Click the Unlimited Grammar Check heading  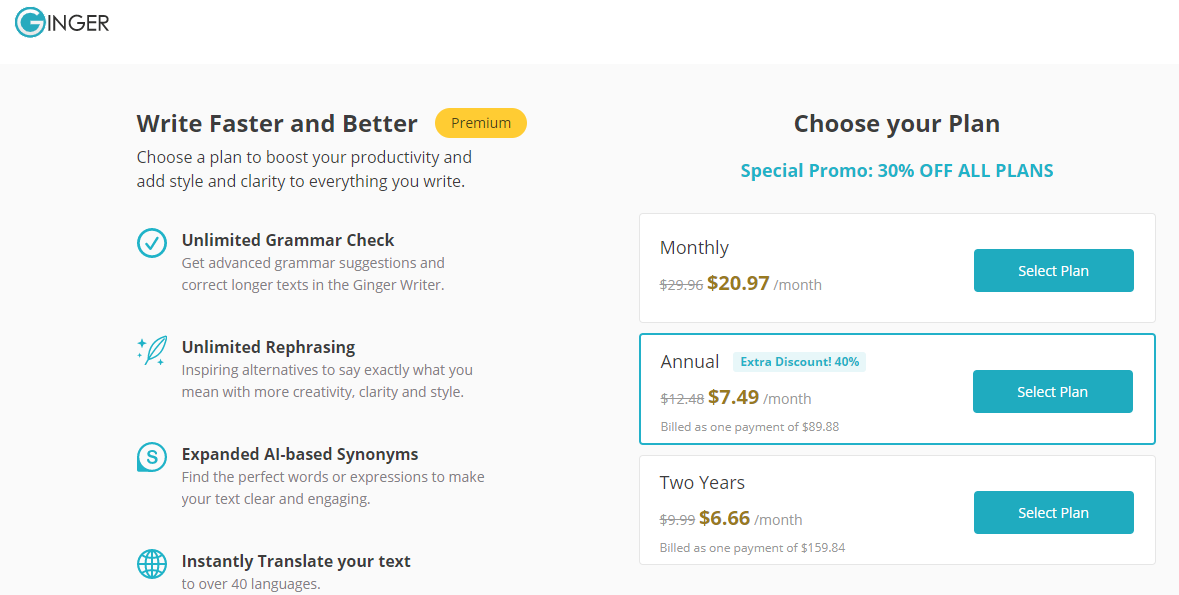[x=288, y=240]
